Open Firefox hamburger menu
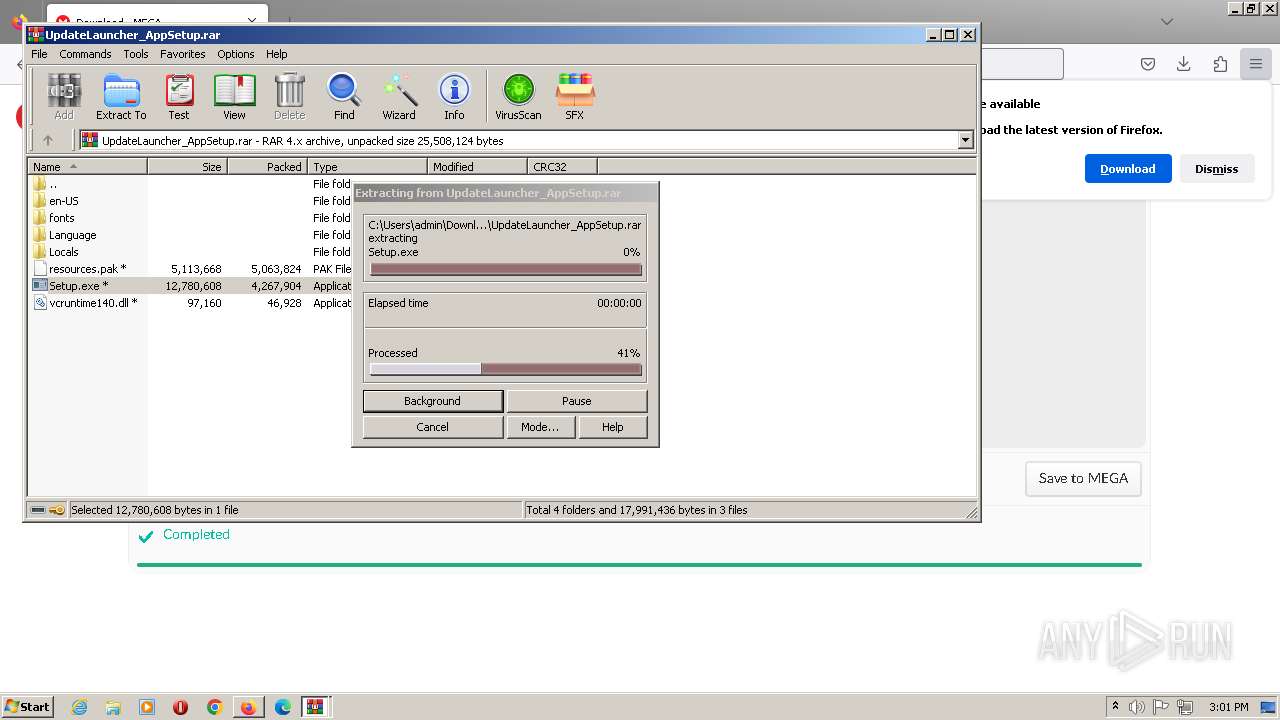Screen dimensions: 1280x720 pos(1255,64)
